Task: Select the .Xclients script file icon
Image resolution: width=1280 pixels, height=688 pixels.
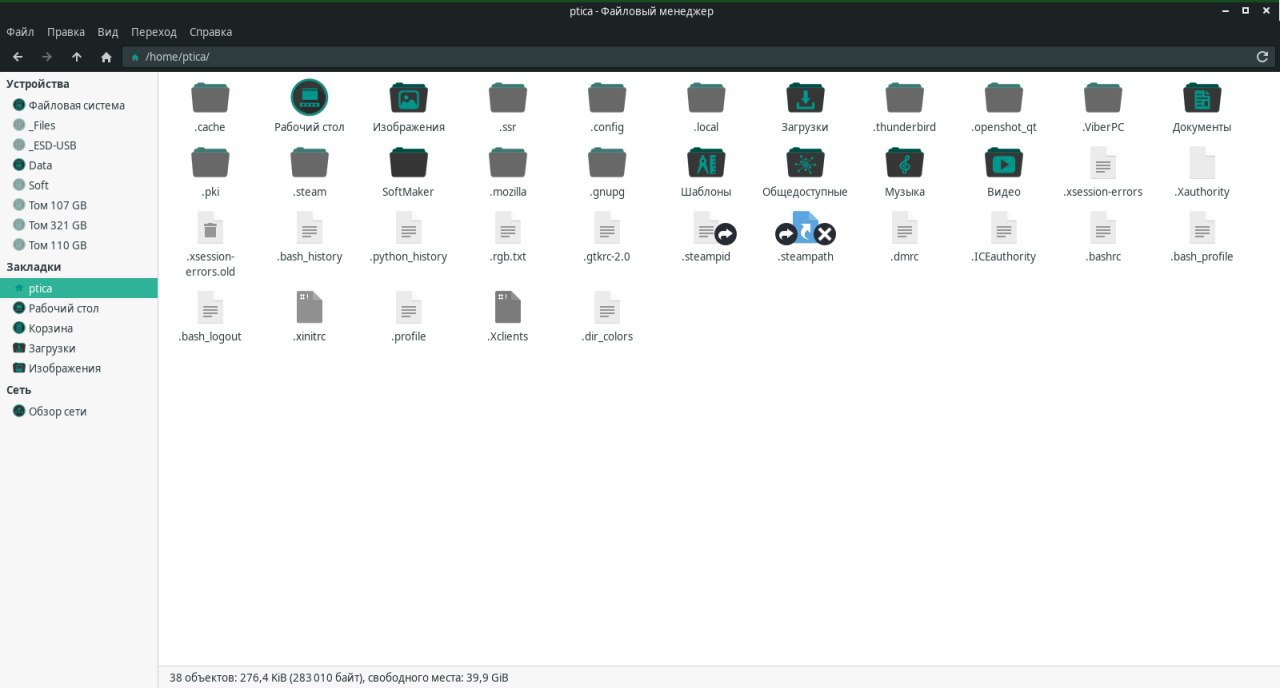Action: click(508, 307)
